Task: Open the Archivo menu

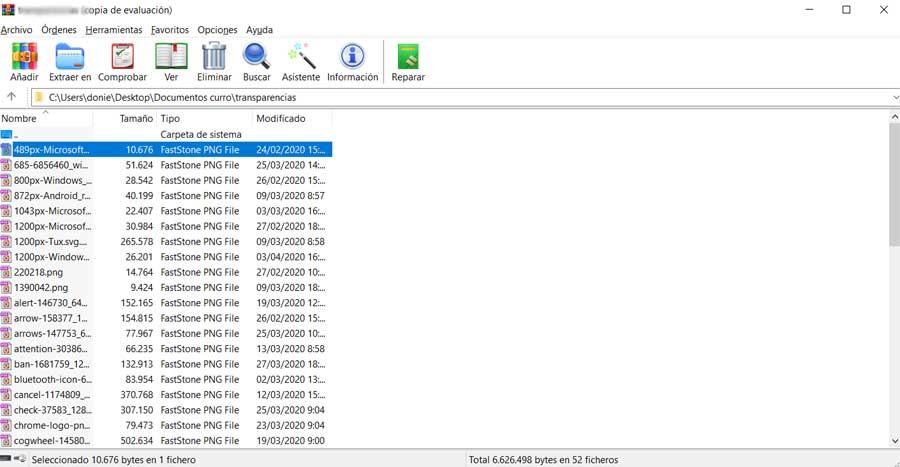Action: click(16, 30)
